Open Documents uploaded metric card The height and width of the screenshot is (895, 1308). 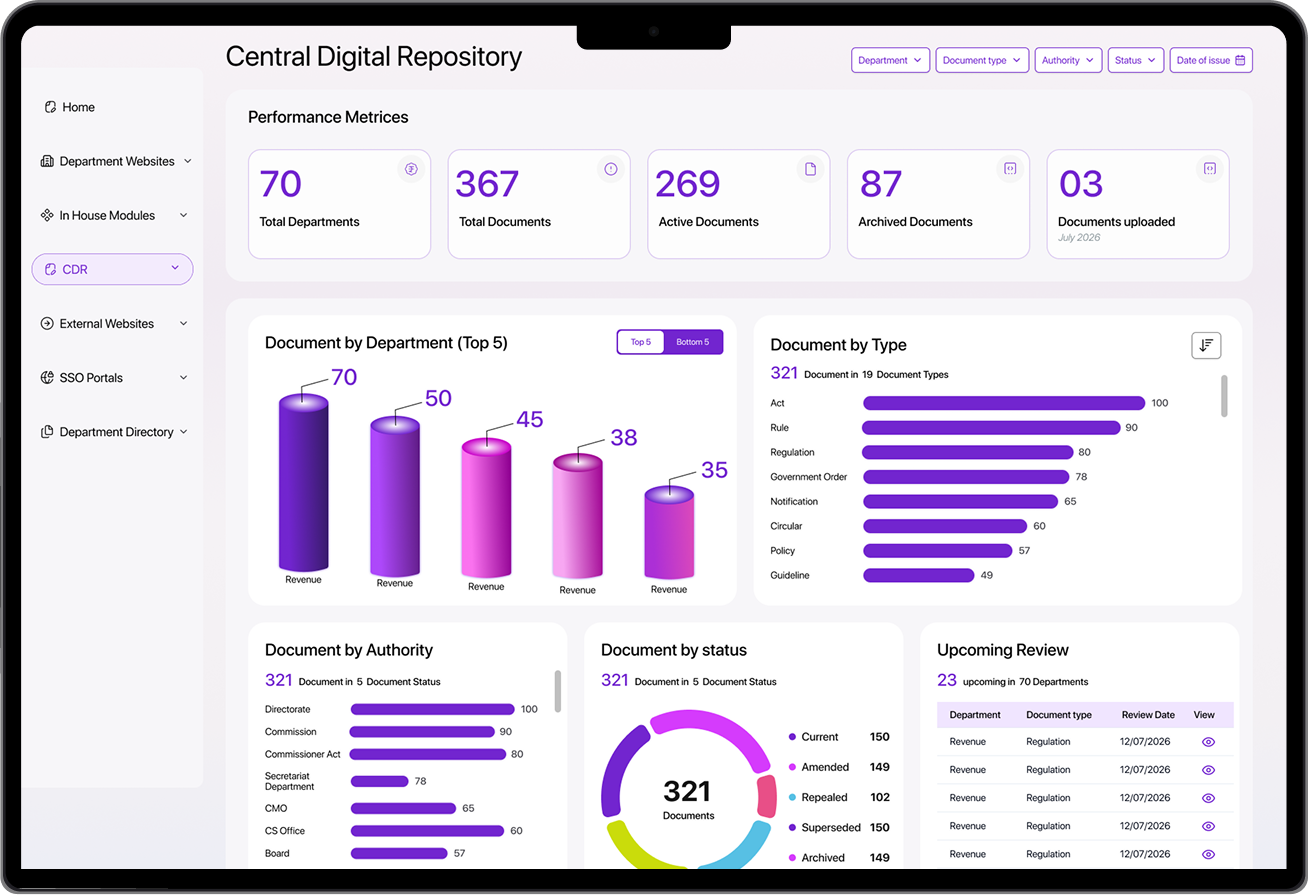click(x=1138, y=204)
